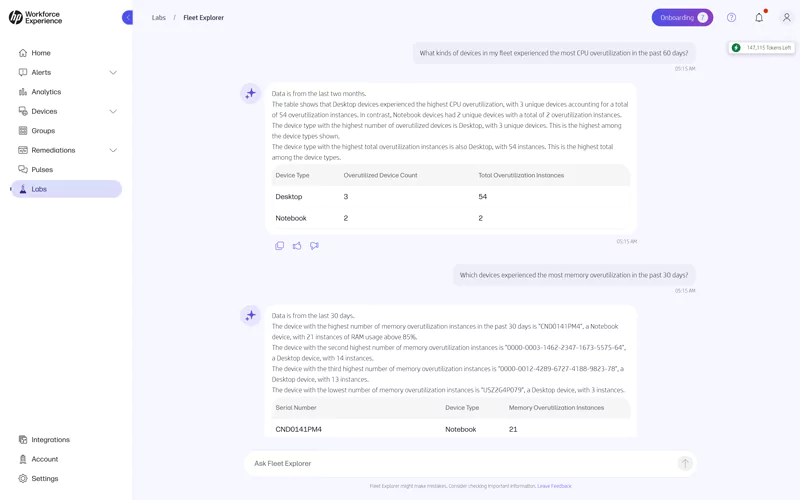Expand the Devices submenu chevron
The width and height of the screenshot is (800, 500).
[113, 111]
